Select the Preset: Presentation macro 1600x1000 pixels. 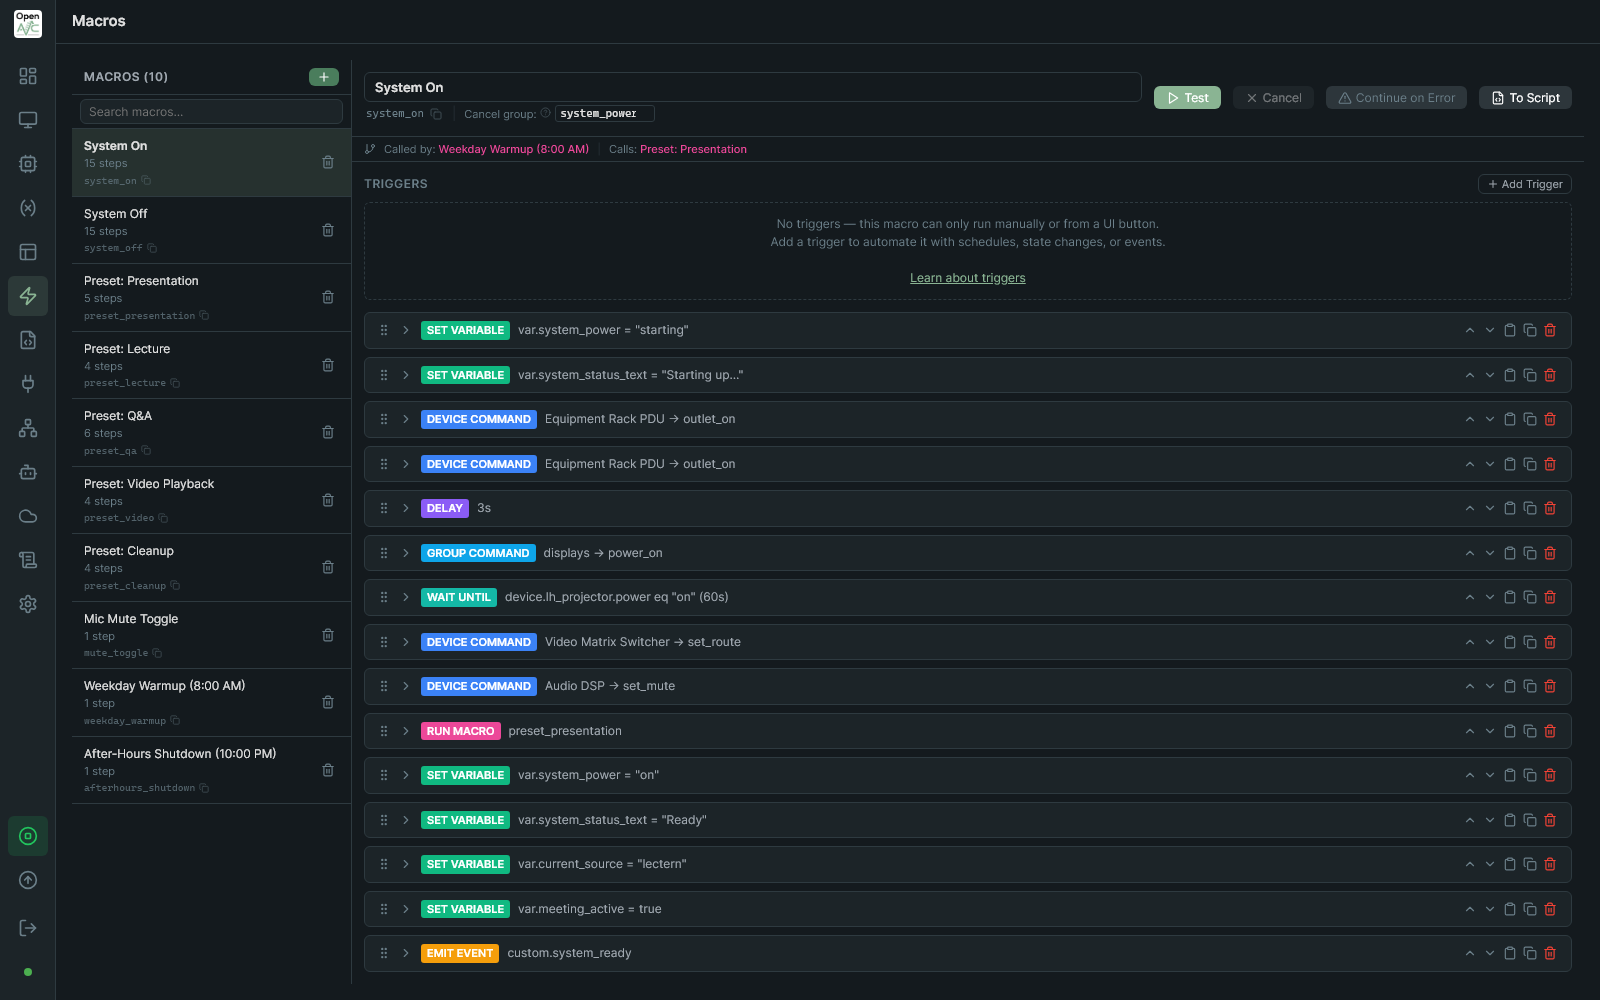point(211,297)
